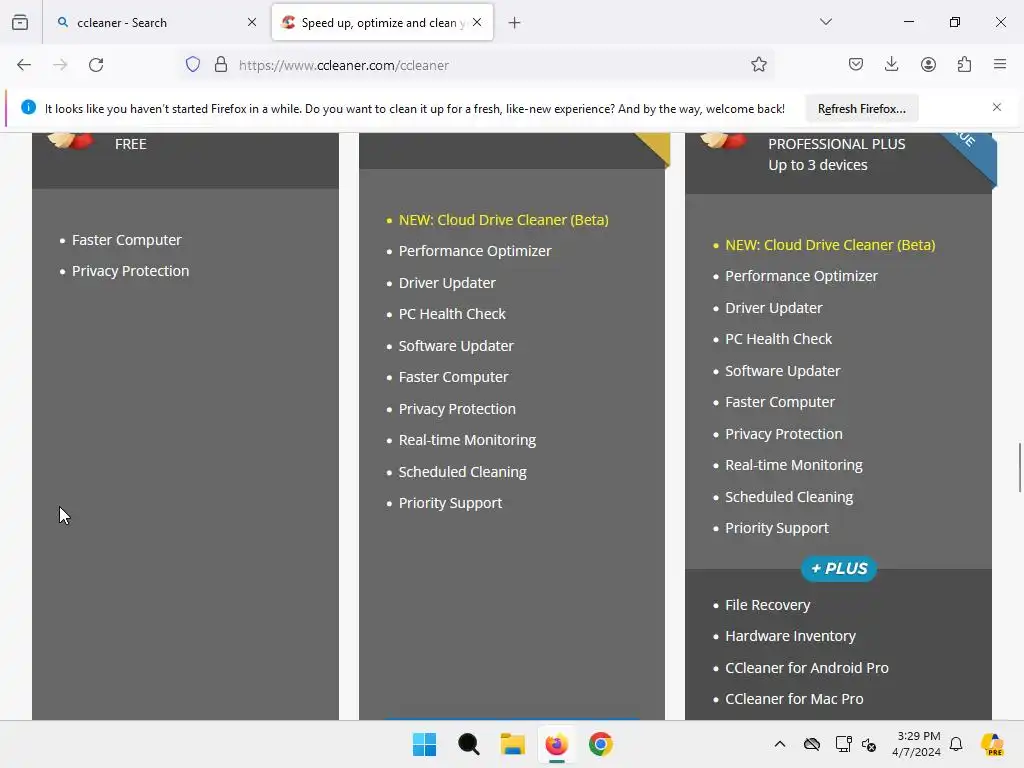Bookmark this page with the star
This screenshot has height=768, width=1024.
pos(758,65)
